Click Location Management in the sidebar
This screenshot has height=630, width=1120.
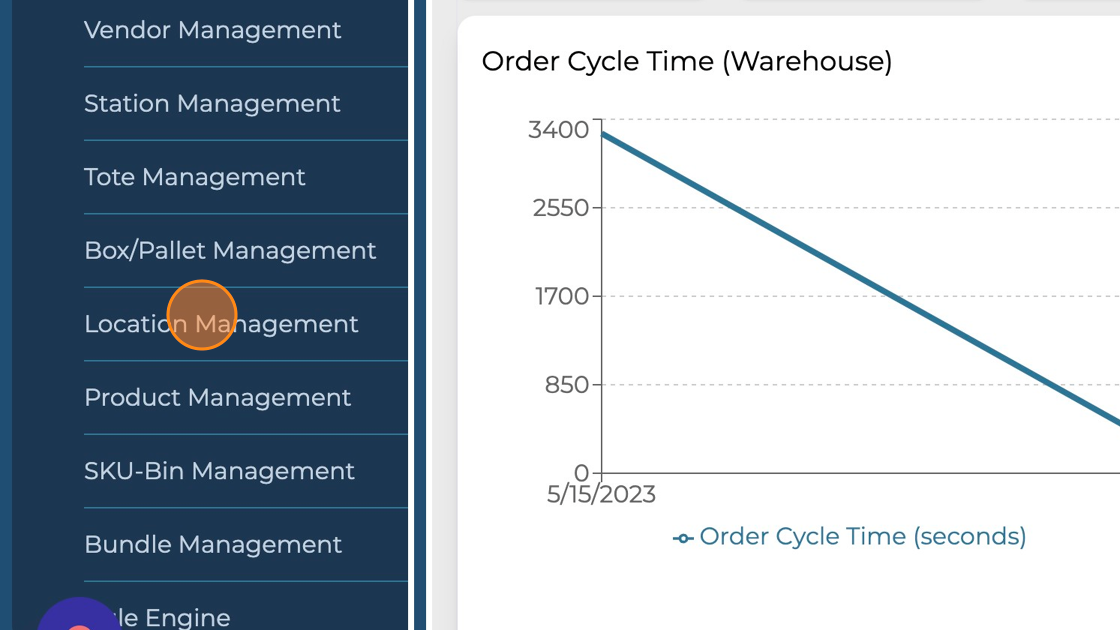pyautogui.click(x=221, y=325)
